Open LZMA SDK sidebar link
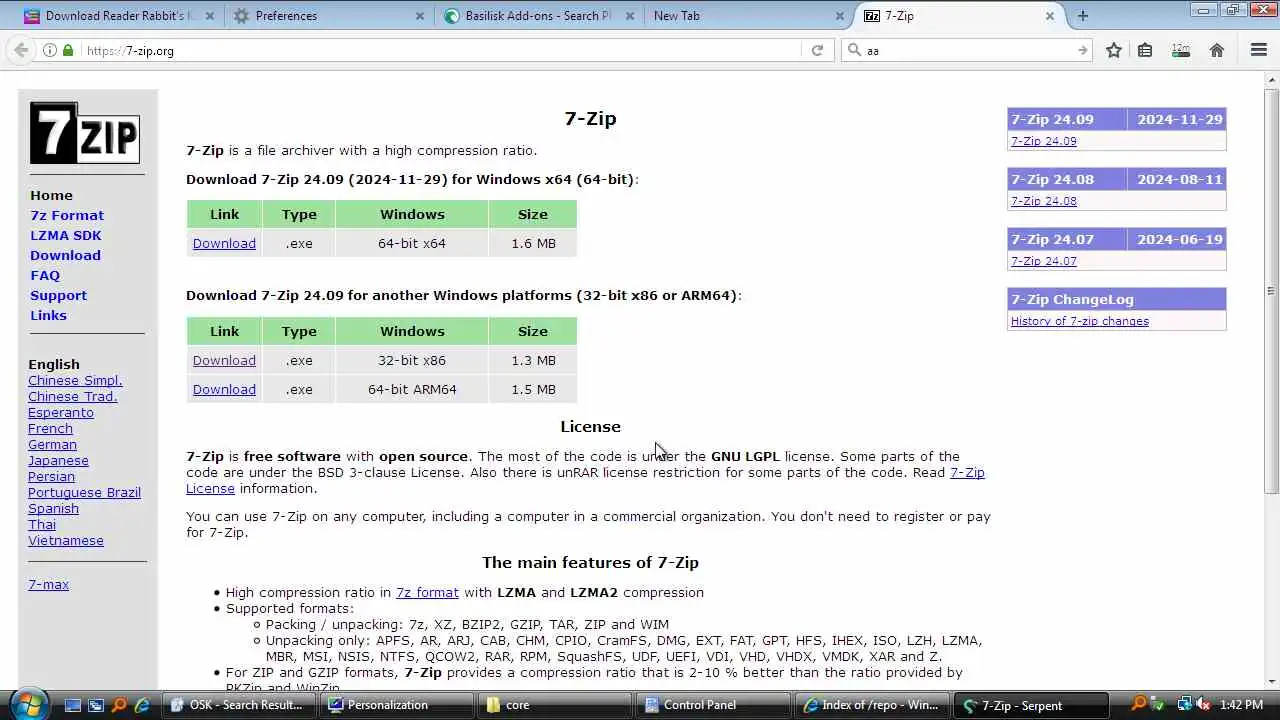 [66, 235]
